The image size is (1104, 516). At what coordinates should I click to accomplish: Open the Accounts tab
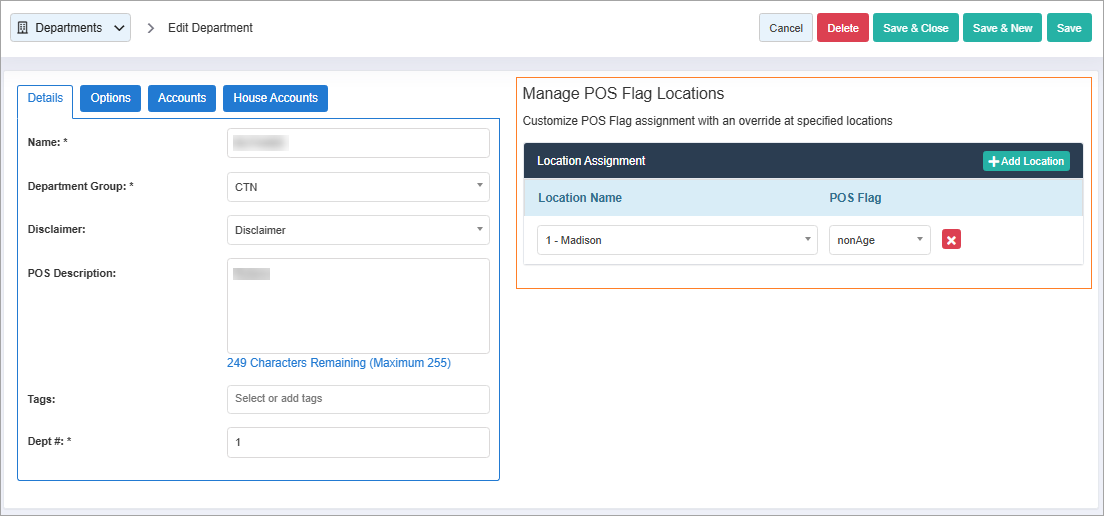[x=182, y=98]
